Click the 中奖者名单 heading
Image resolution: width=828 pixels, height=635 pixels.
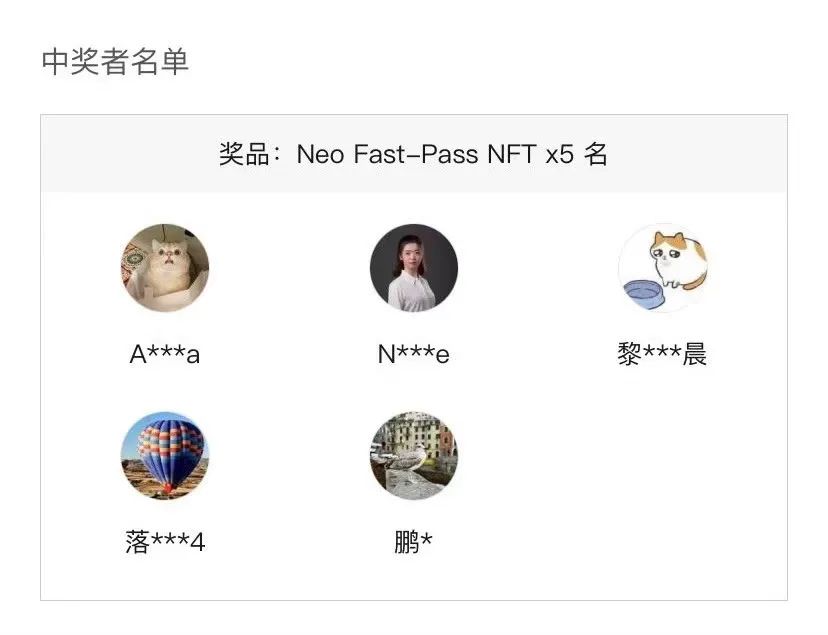coord(115,62)
